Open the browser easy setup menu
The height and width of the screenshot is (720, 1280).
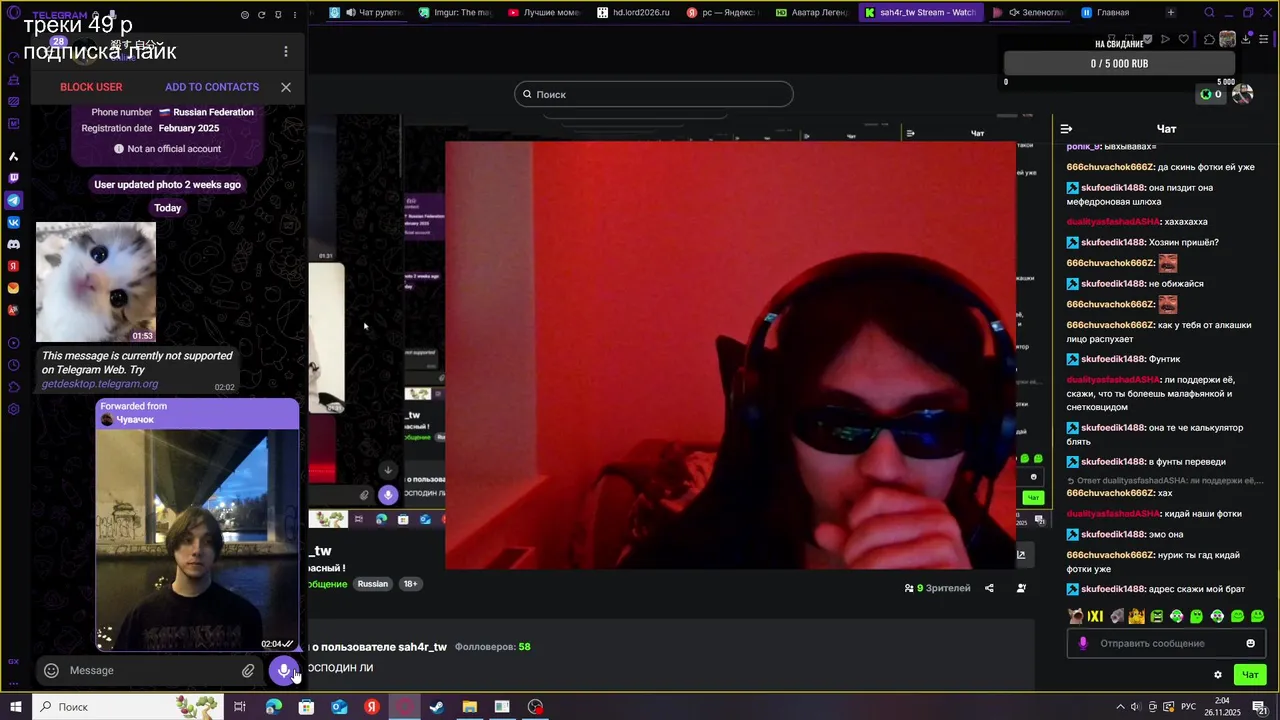click(x=1264, y=40)
